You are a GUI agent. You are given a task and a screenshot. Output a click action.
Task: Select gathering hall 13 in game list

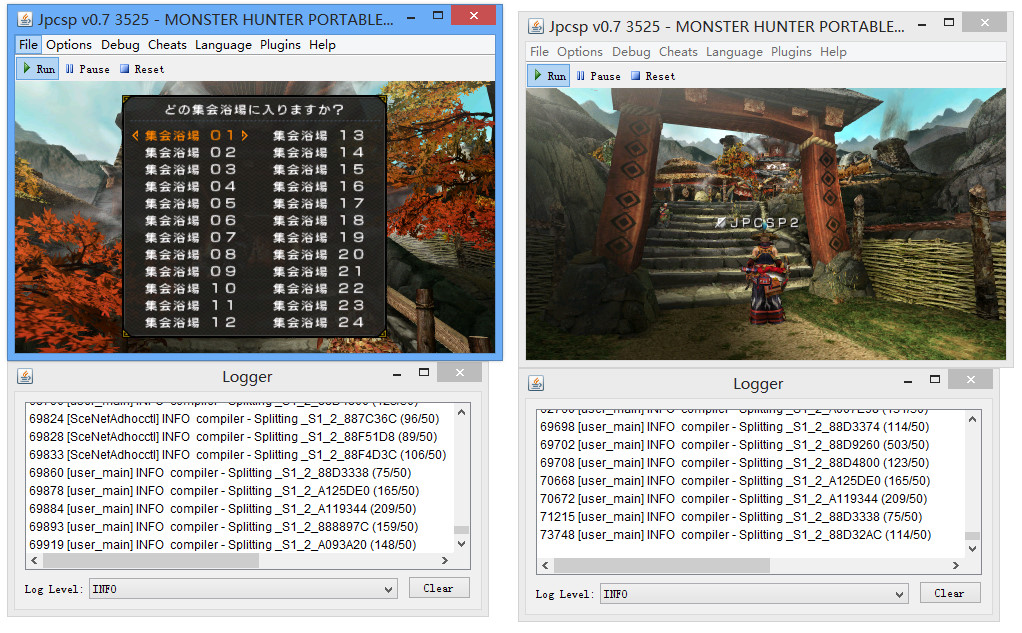coord(318,135)
